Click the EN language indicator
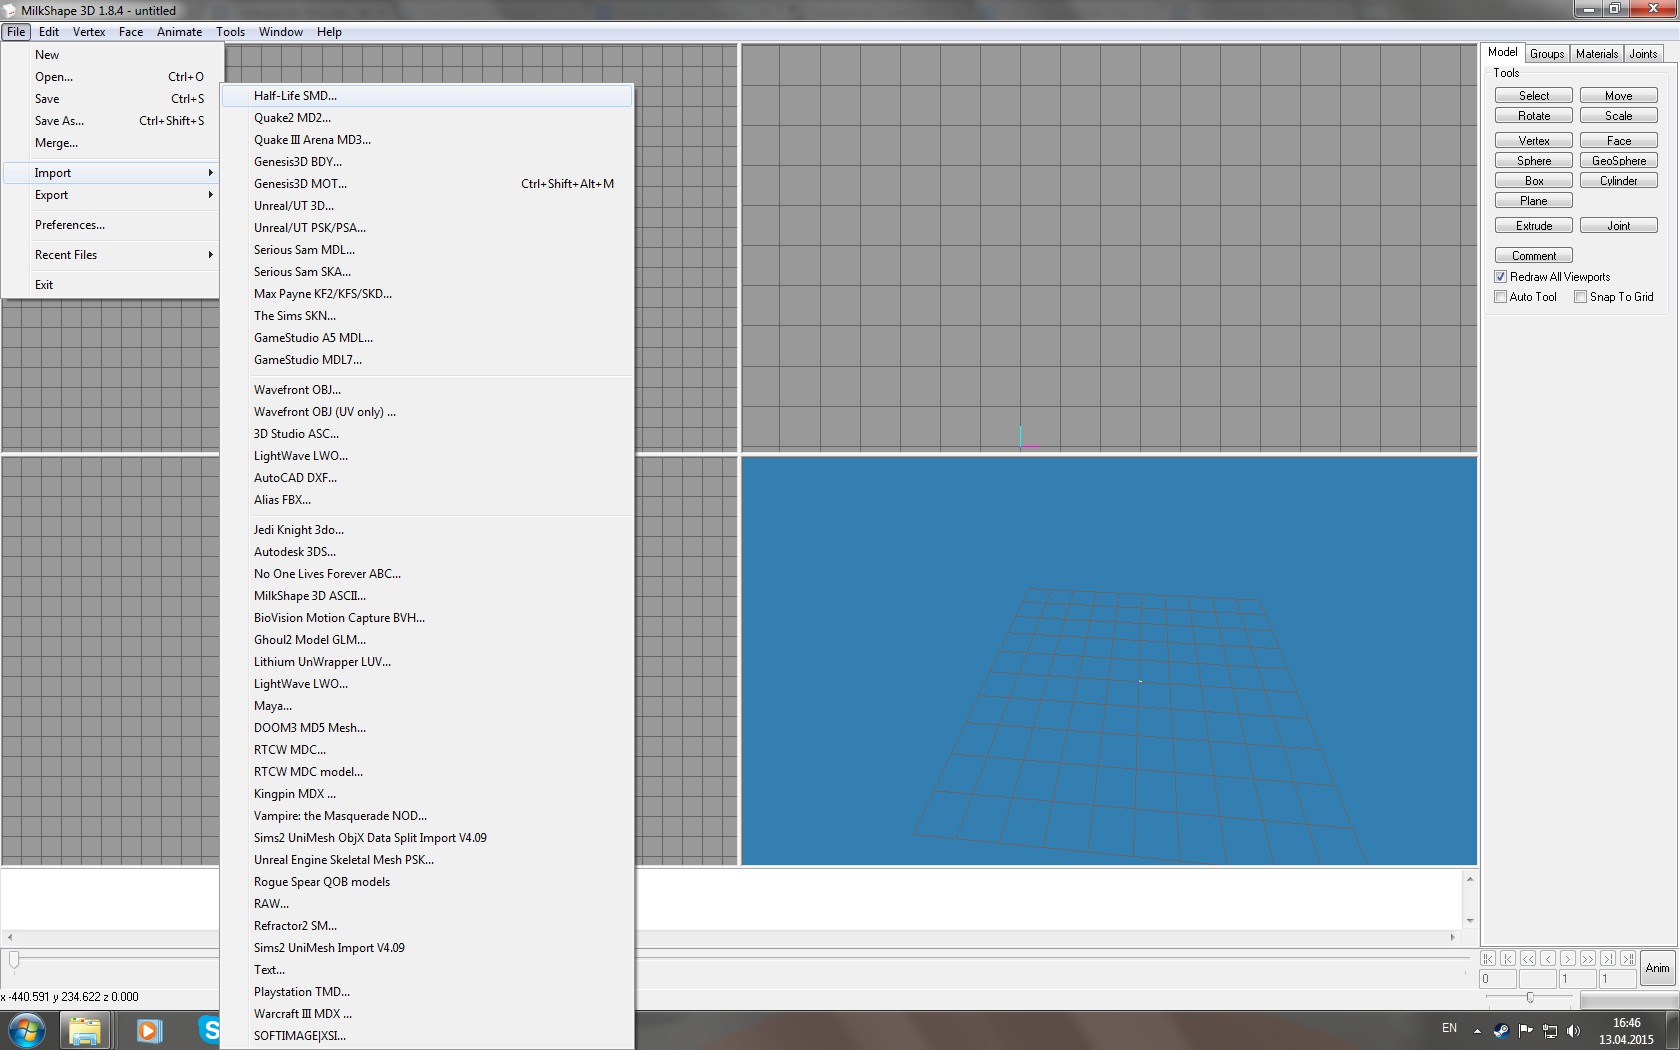 [1449, 1028]
